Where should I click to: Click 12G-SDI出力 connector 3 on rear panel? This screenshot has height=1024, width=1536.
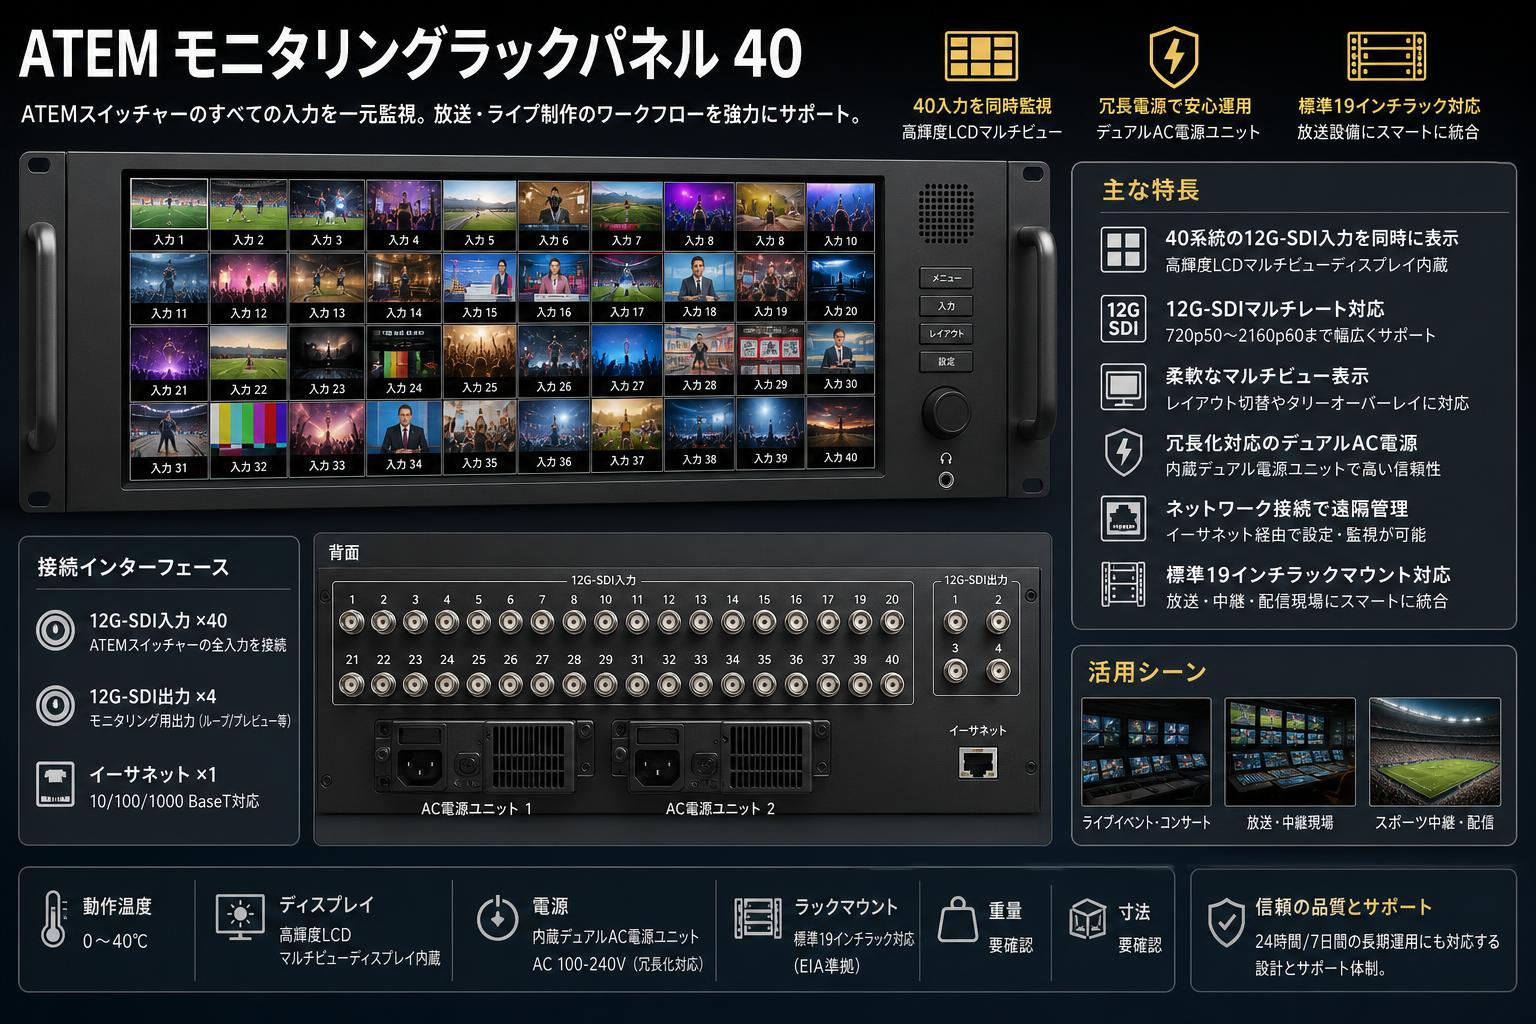tap(956, 672)
